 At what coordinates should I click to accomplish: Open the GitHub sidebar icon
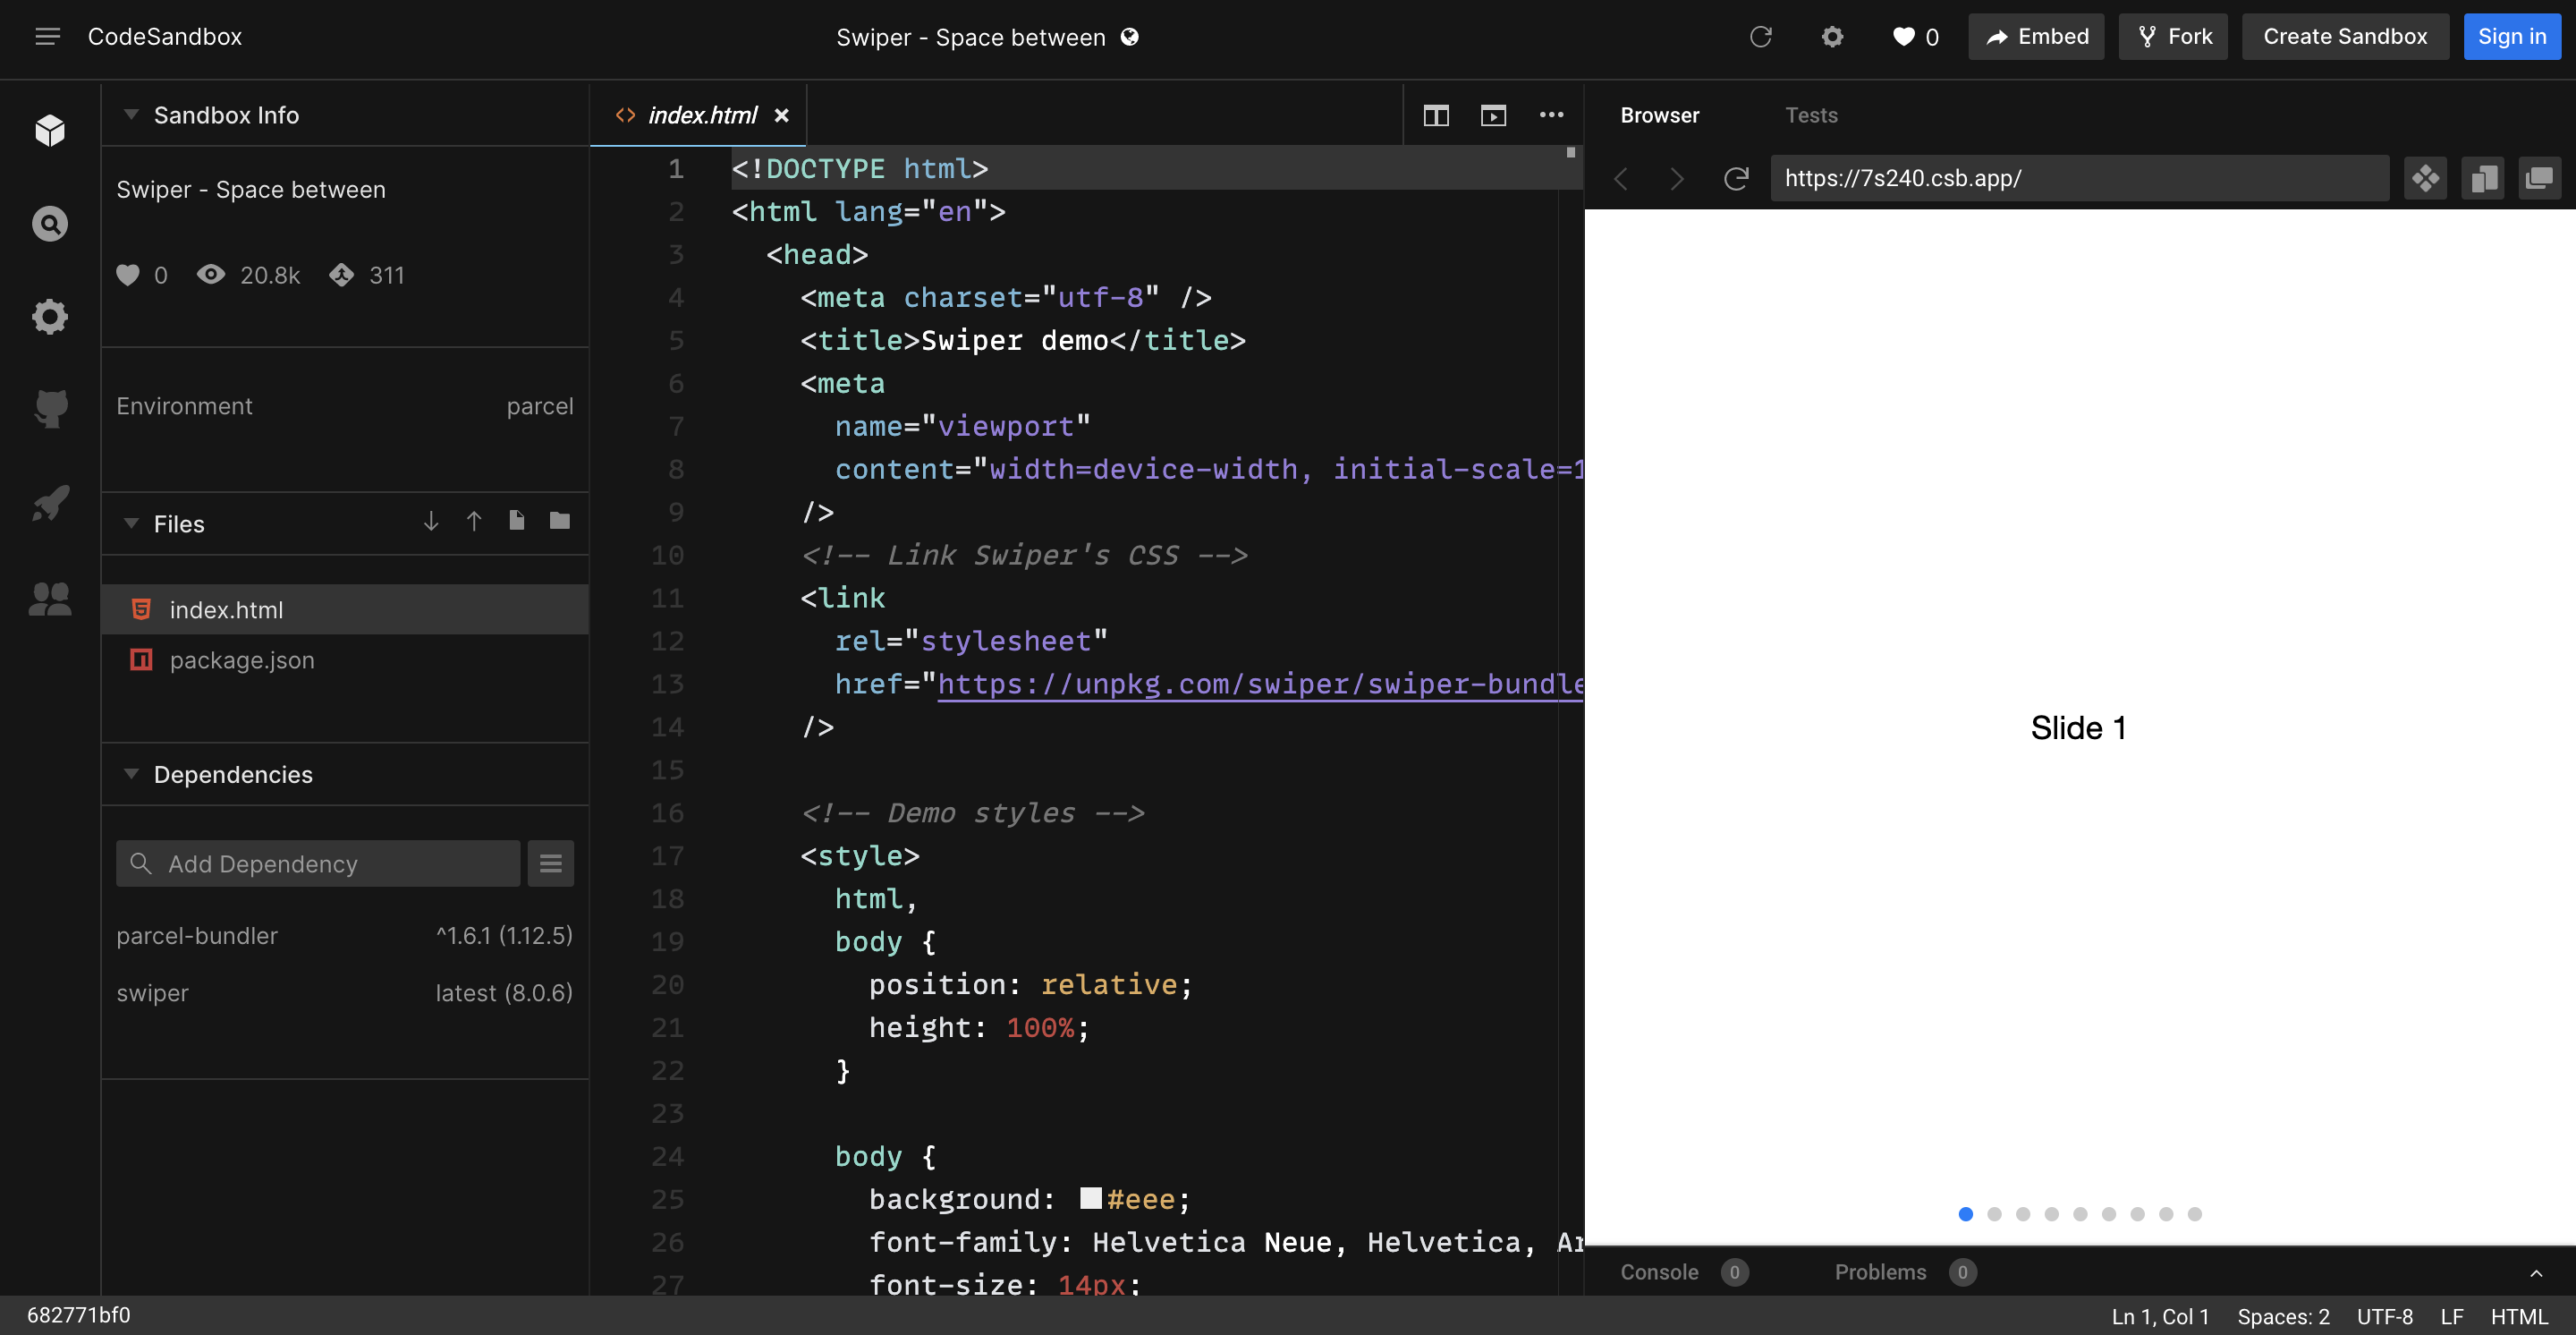50,408
